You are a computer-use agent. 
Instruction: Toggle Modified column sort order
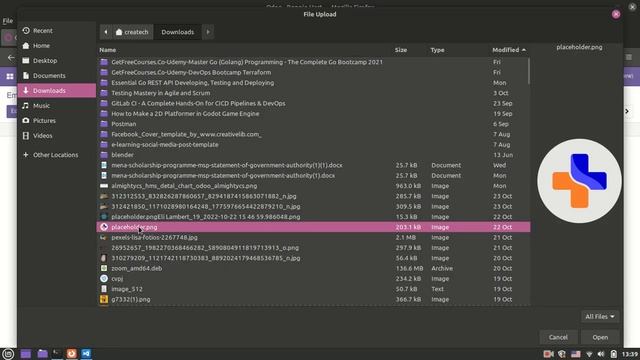(509, 50)
